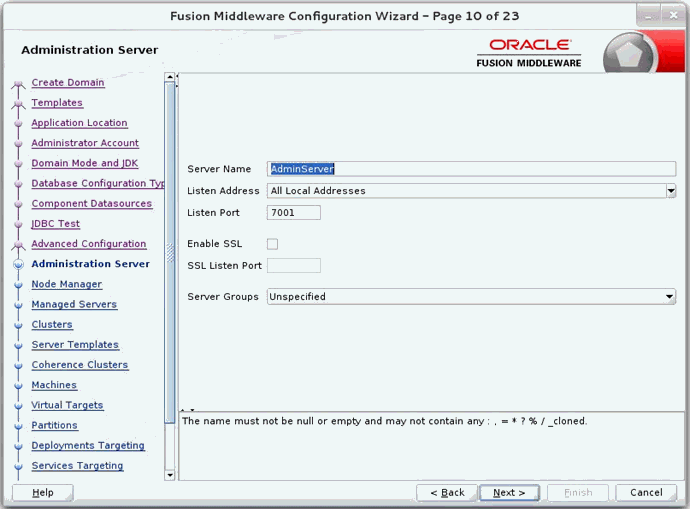
Task: Click the current Administration Server step icon
Action: (x=18, y=264)
